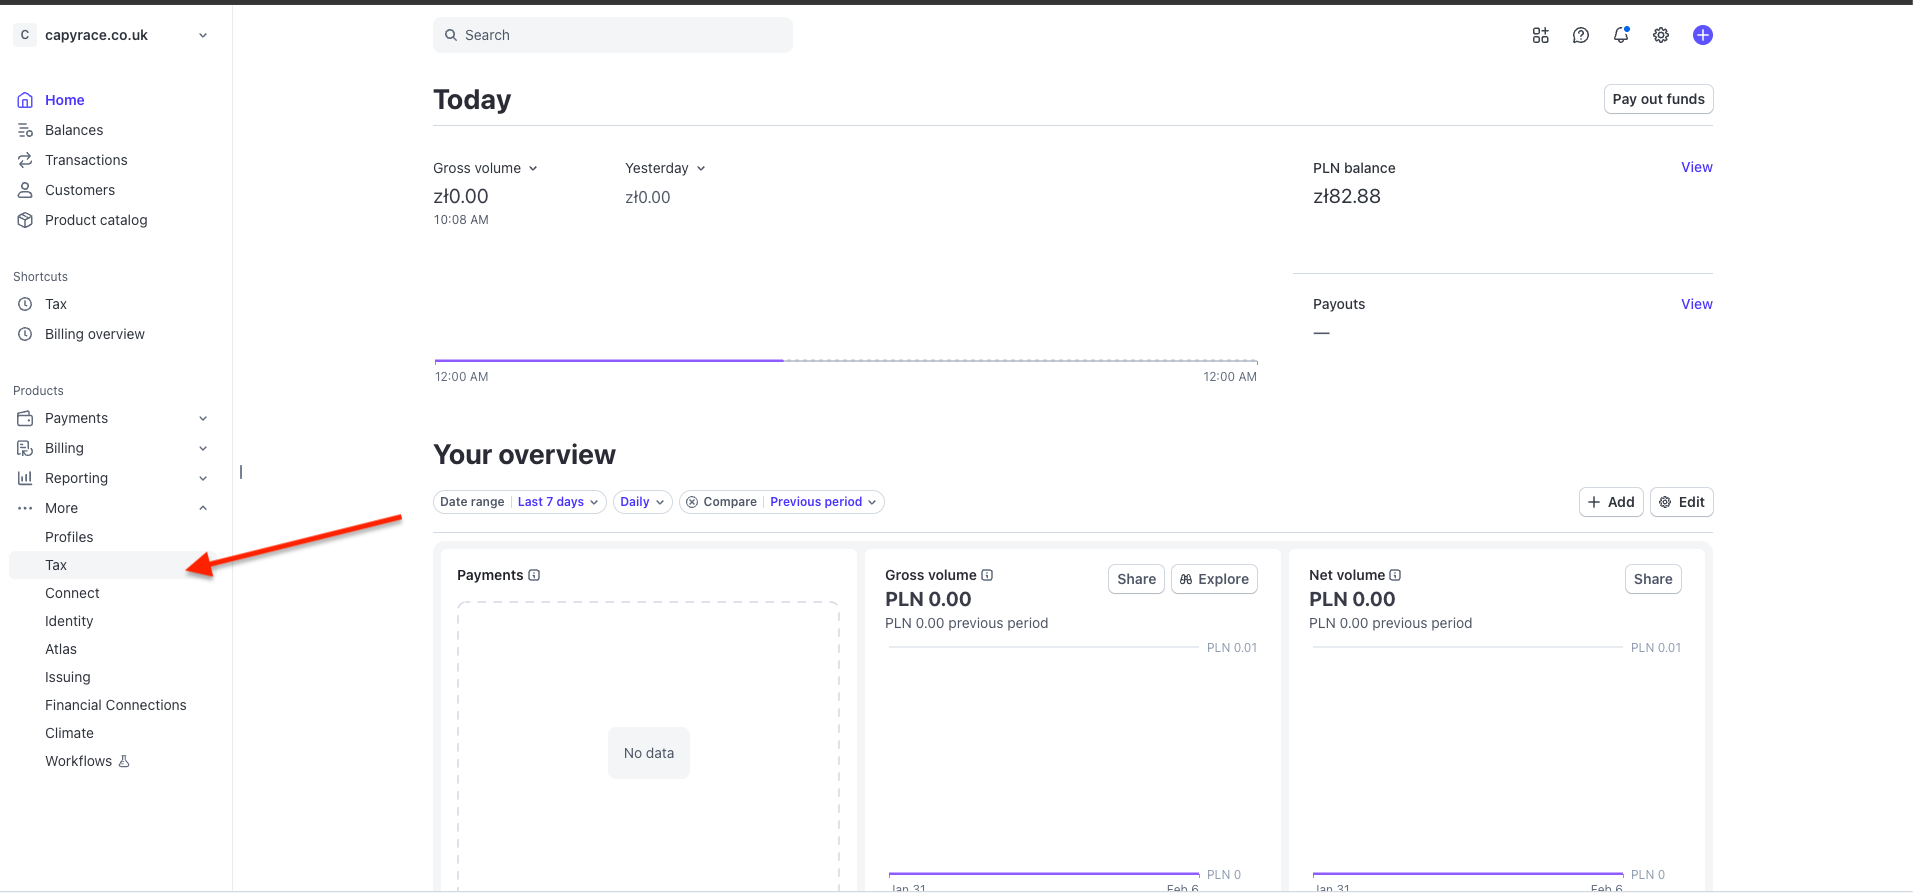The height and width of the screenshot is (893, 1913).
Task: Open the Last 7 days date range dropdown
Action: 558,502
